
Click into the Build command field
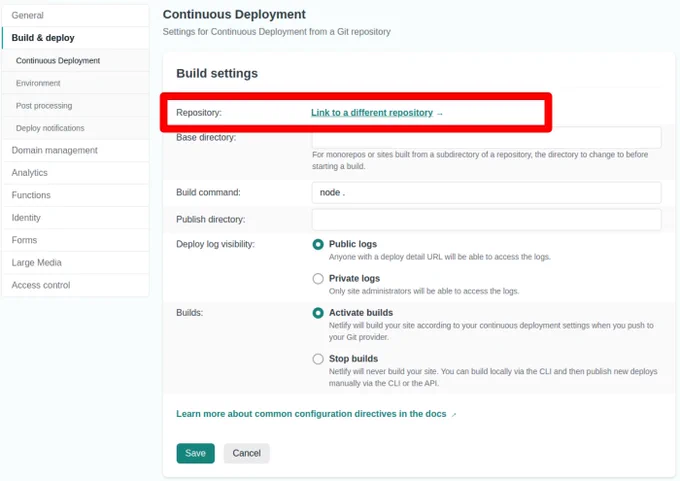click(x=486, y=193)
